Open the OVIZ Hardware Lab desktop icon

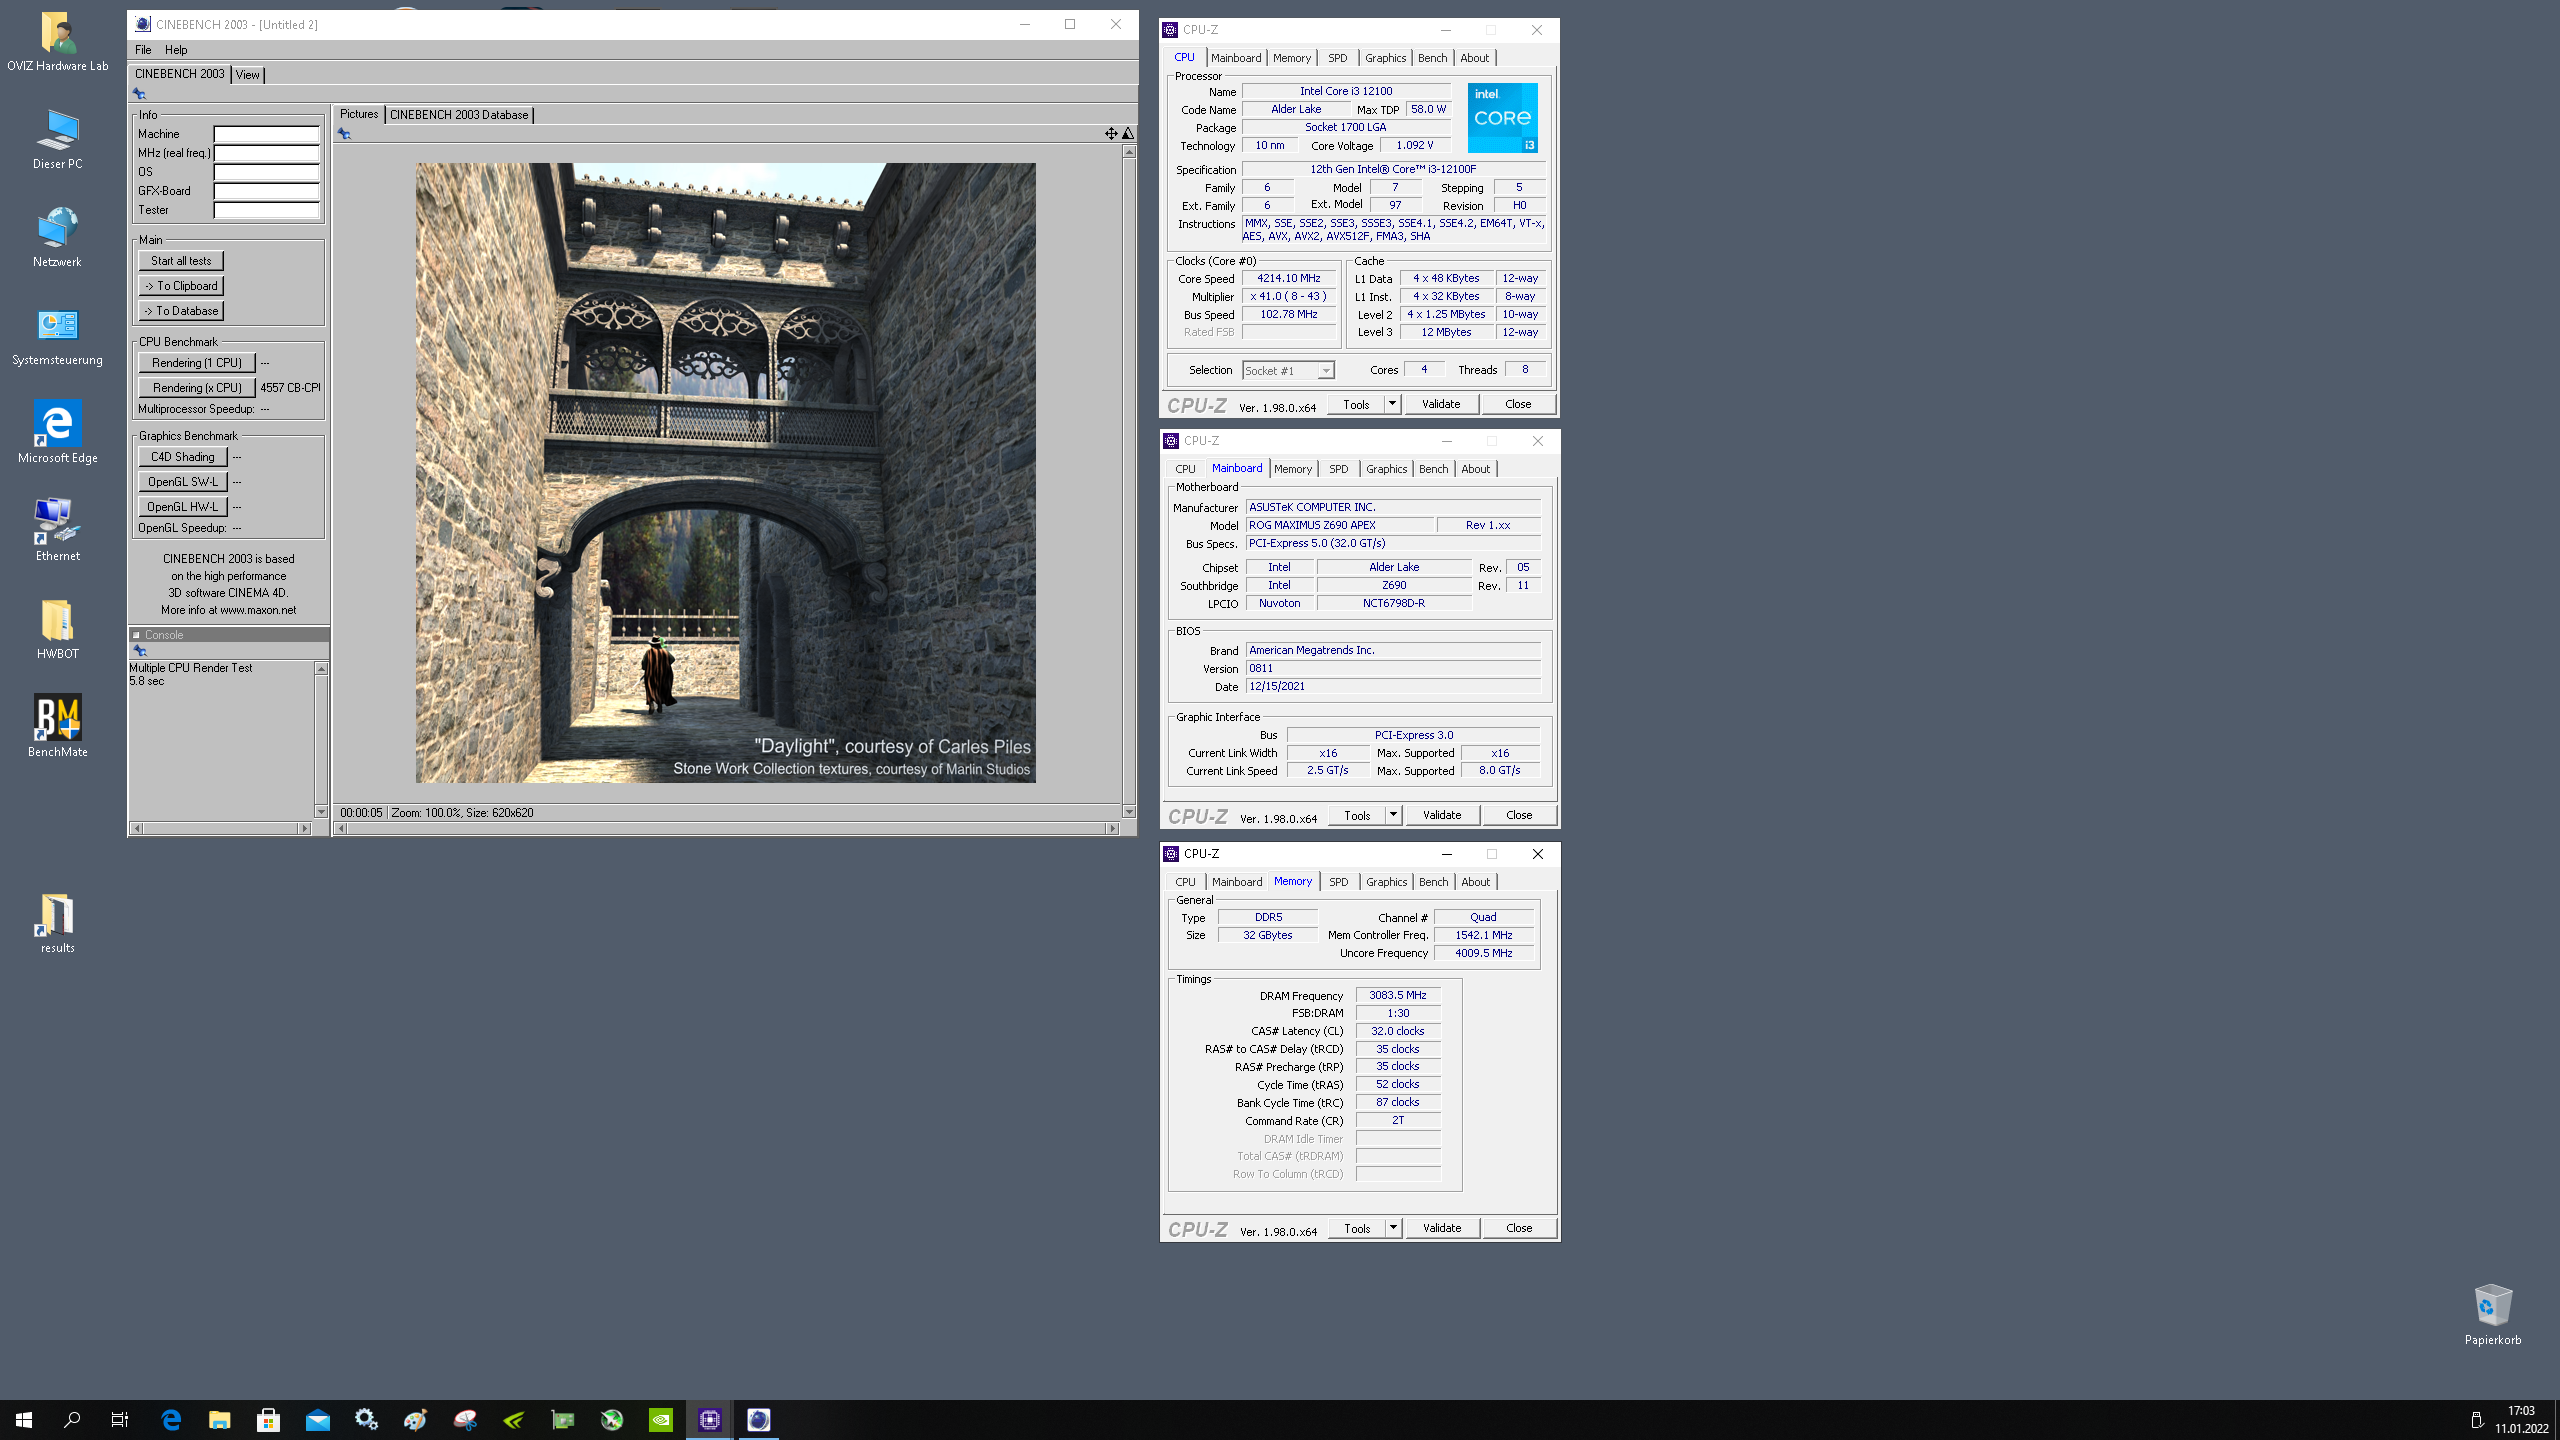pyautogui.click(x=57, y=42)
